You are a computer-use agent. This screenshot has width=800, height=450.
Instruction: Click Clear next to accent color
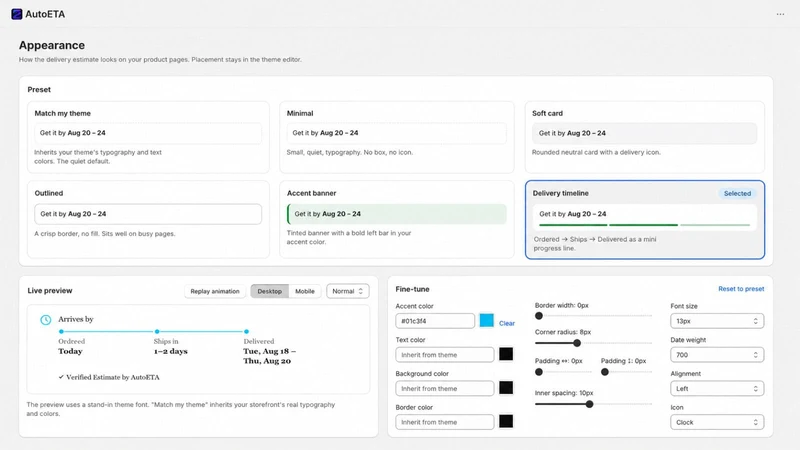click(507, 323)
